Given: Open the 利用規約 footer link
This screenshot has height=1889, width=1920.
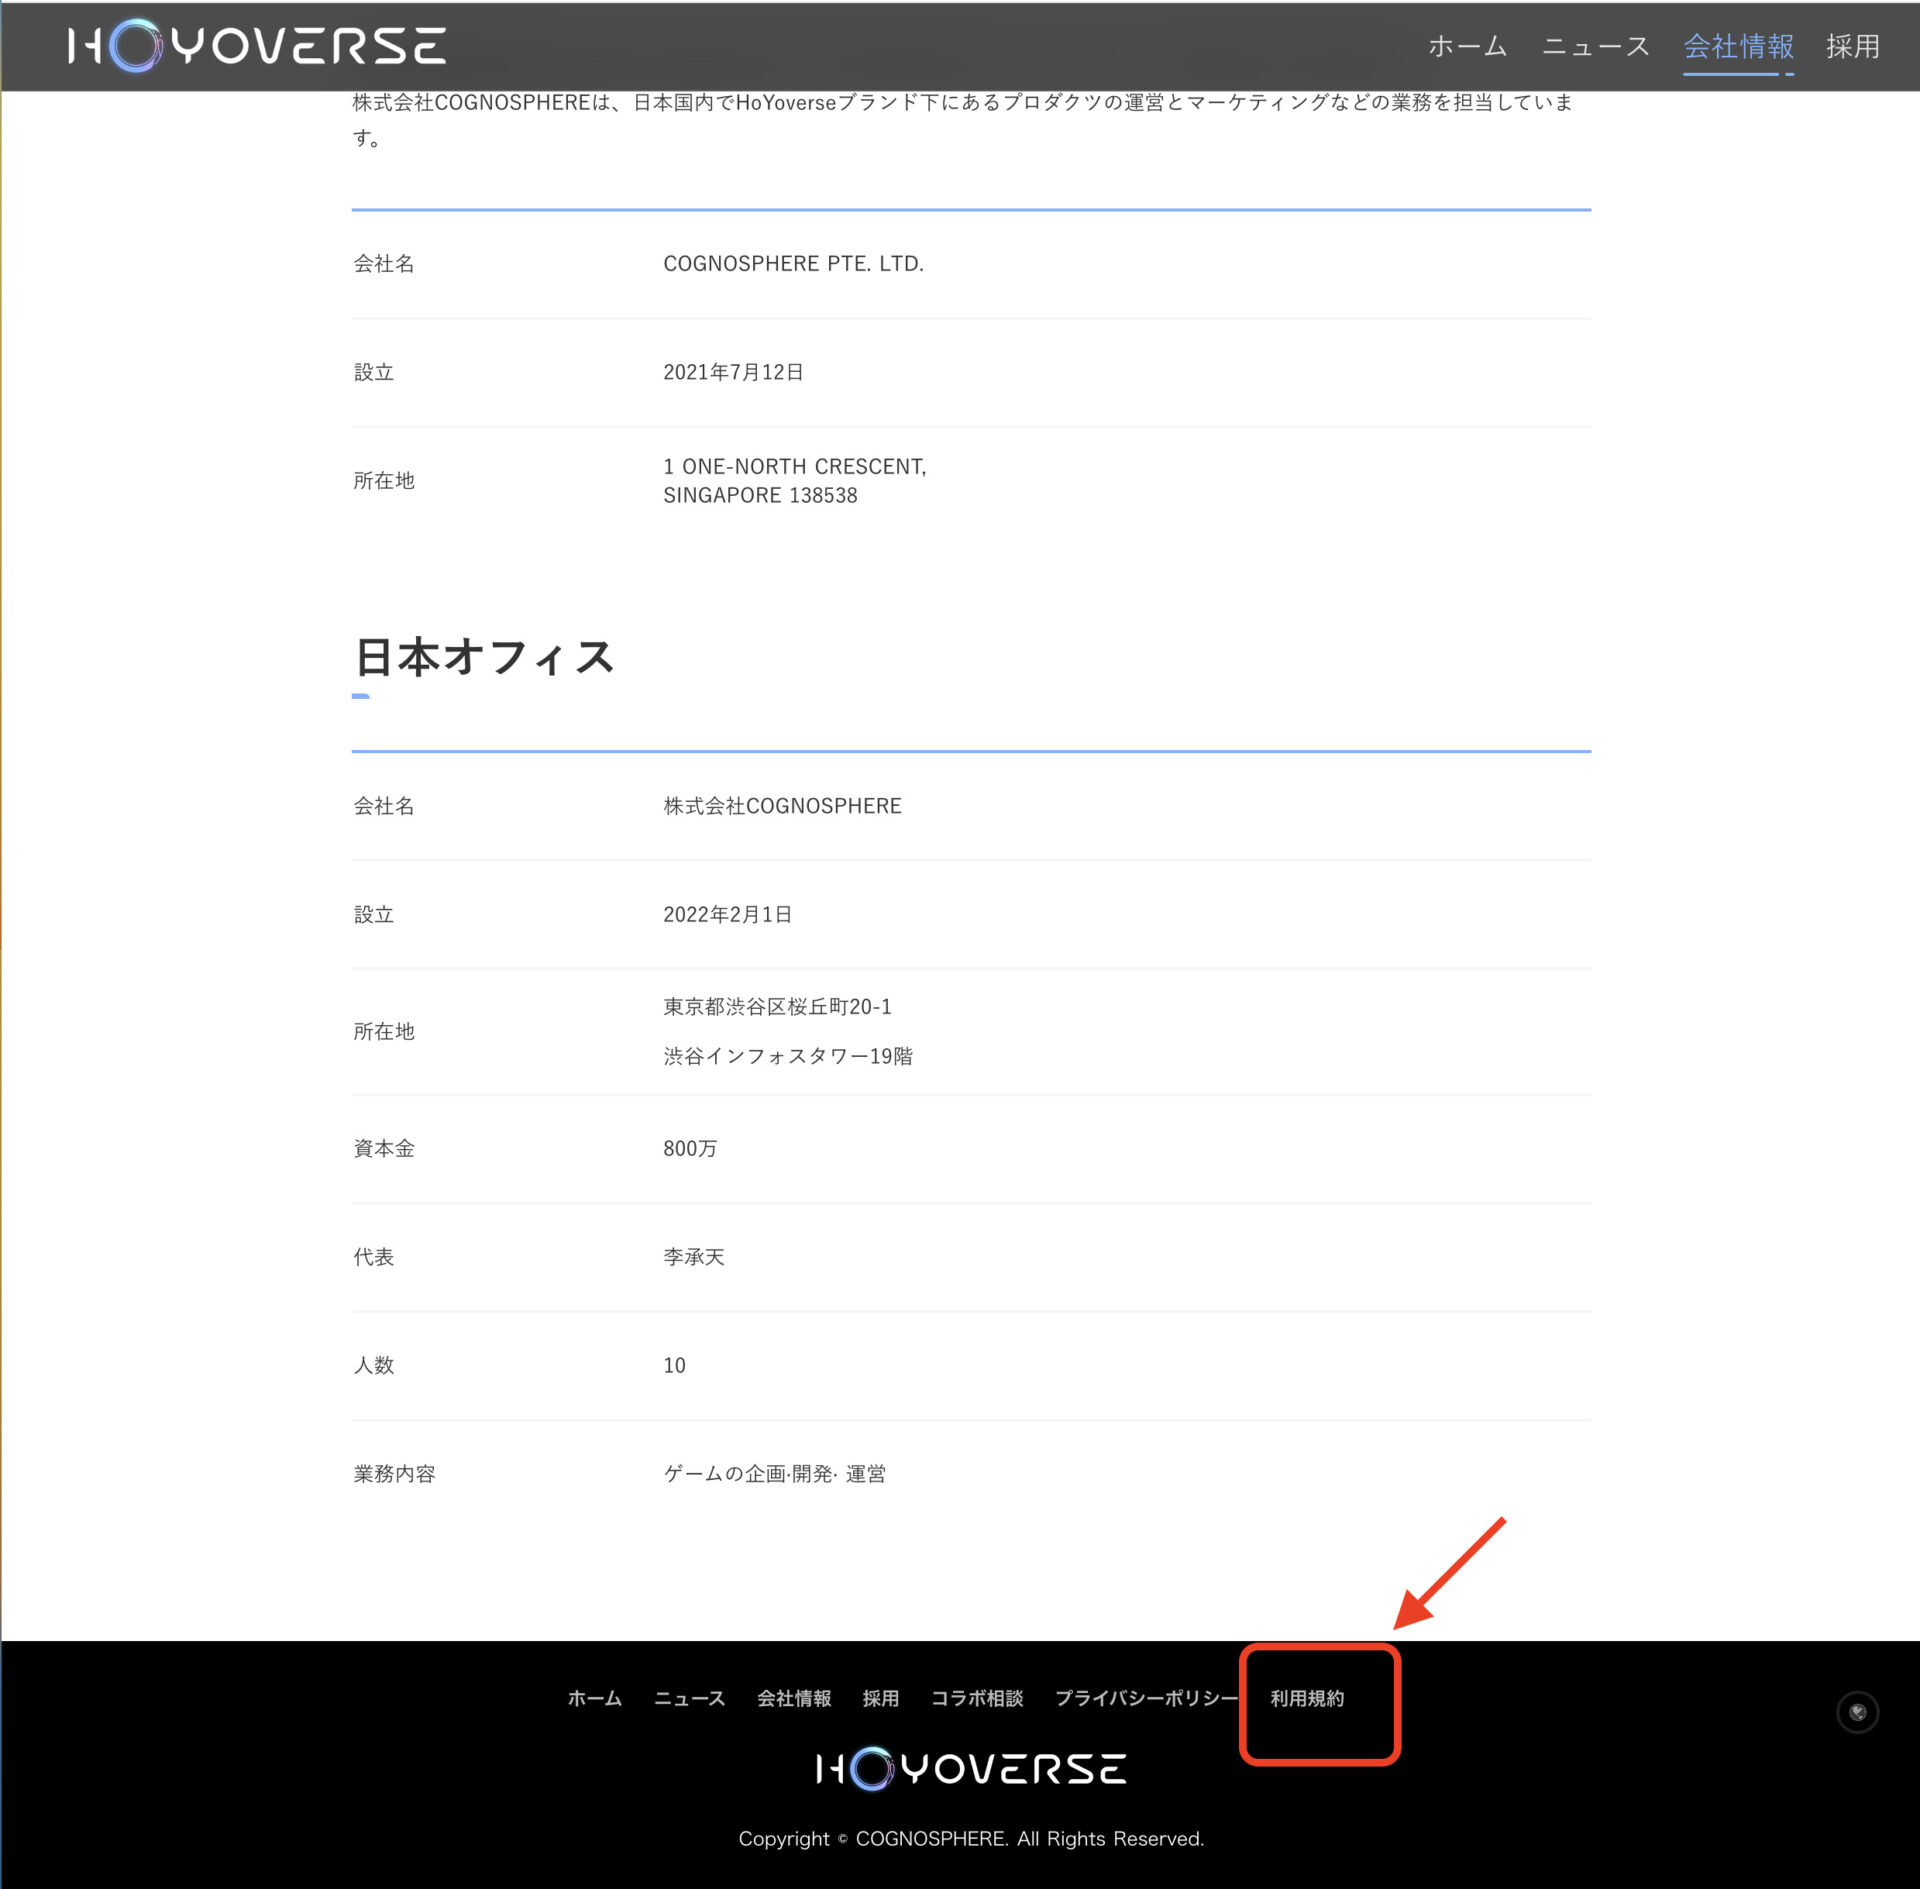Looking at the screenshot, I should coord(1307,1698).
